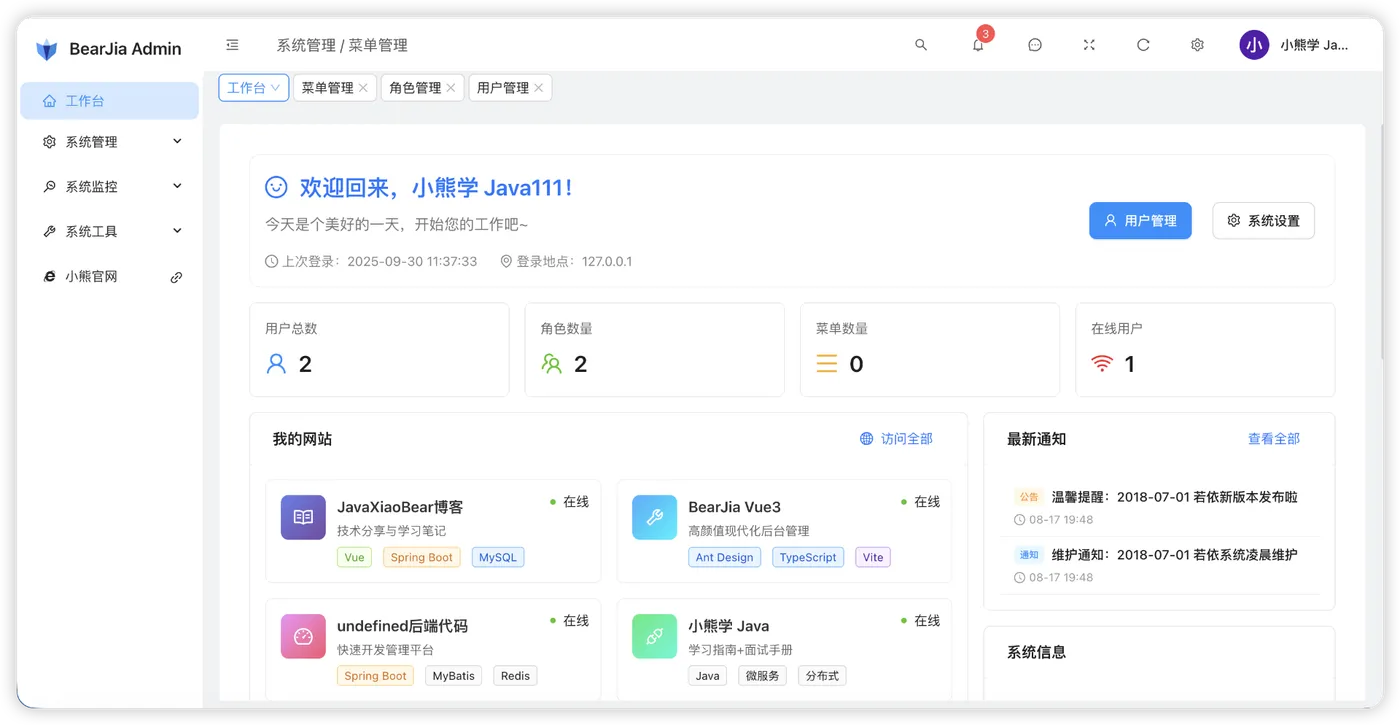Click the undefined后端代码 dashboard icon
Image resolution: width=1400 pixels, height=725 pixels.
(x=303, y=636)
